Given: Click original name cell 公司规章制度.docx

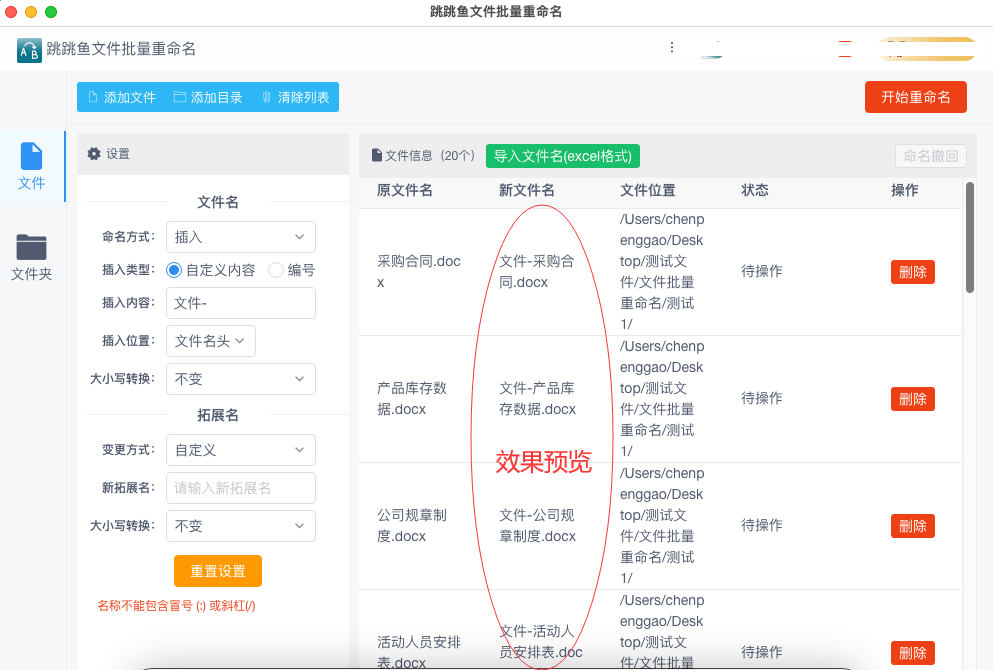Looking at the screenshot, I should point(412,526).
